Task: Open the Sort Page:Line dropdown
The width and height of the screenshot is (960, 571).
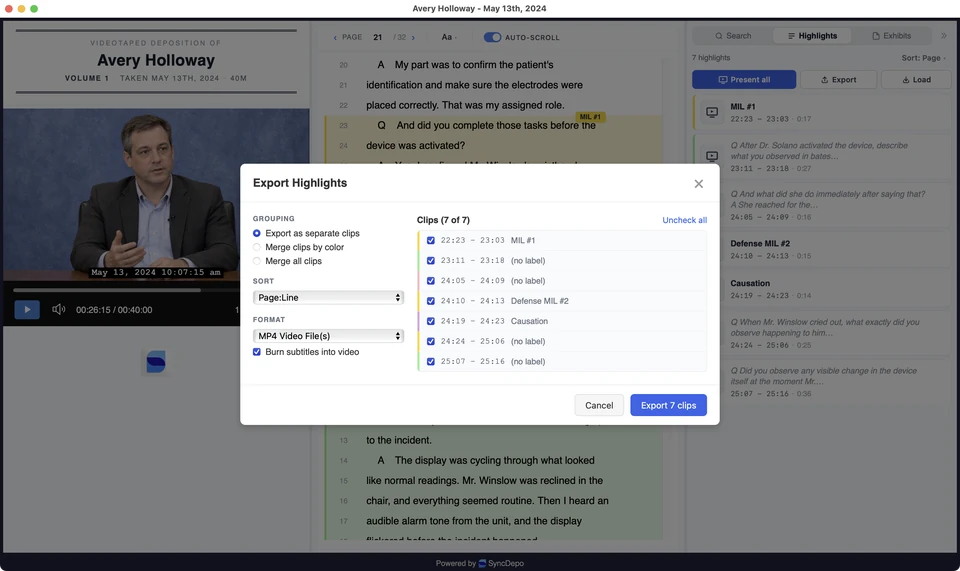Action: coord(328,297)
